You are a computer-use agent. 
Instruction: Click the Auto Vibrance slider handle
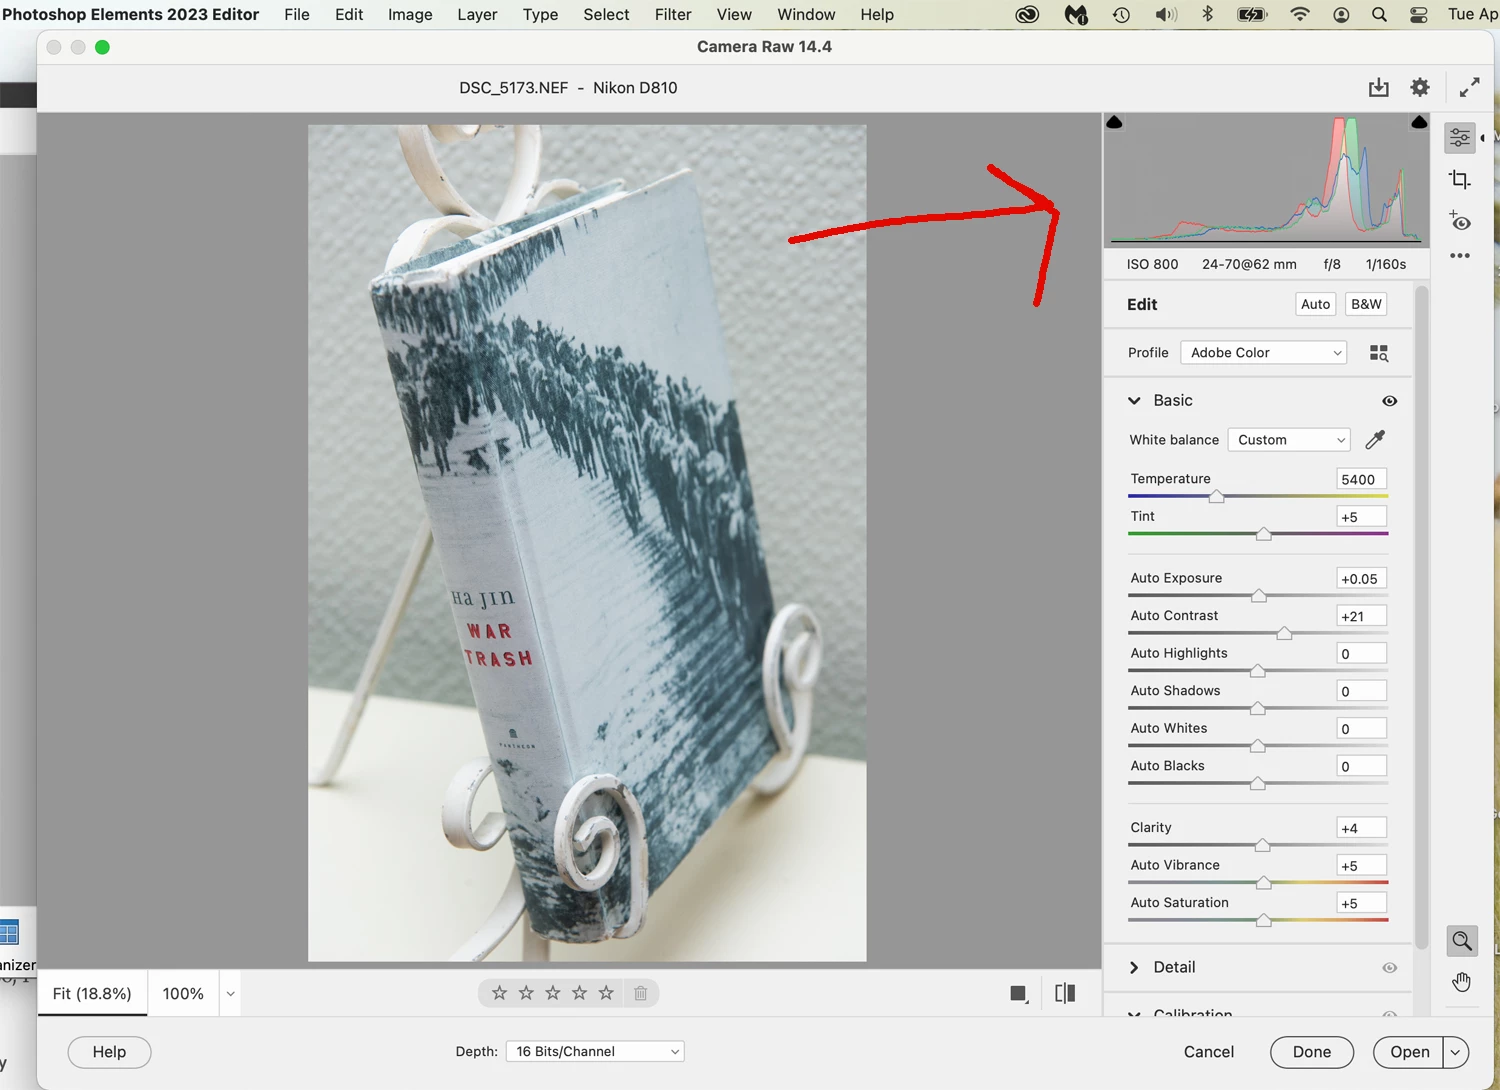pyautogui.click(x=1264, y=883)
